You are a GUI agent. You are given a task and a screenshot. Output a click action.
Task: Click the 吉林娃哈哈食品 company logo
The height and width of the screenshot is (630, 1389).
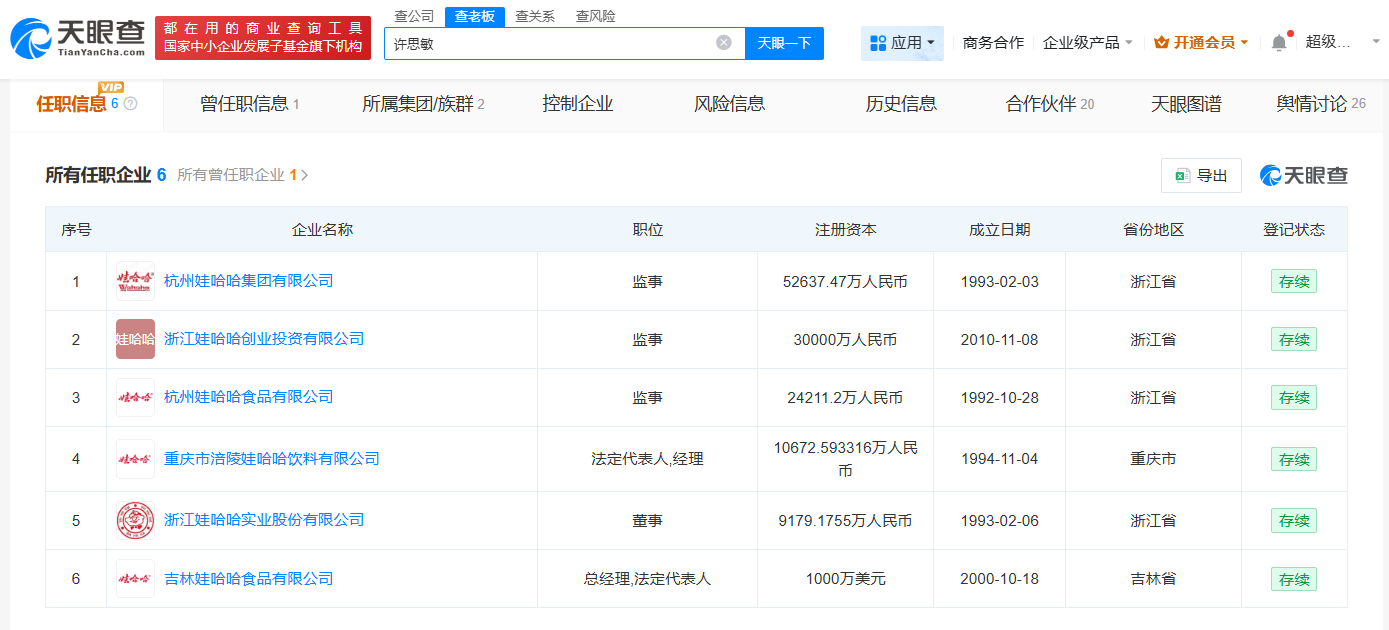click(x=135, y=578)
